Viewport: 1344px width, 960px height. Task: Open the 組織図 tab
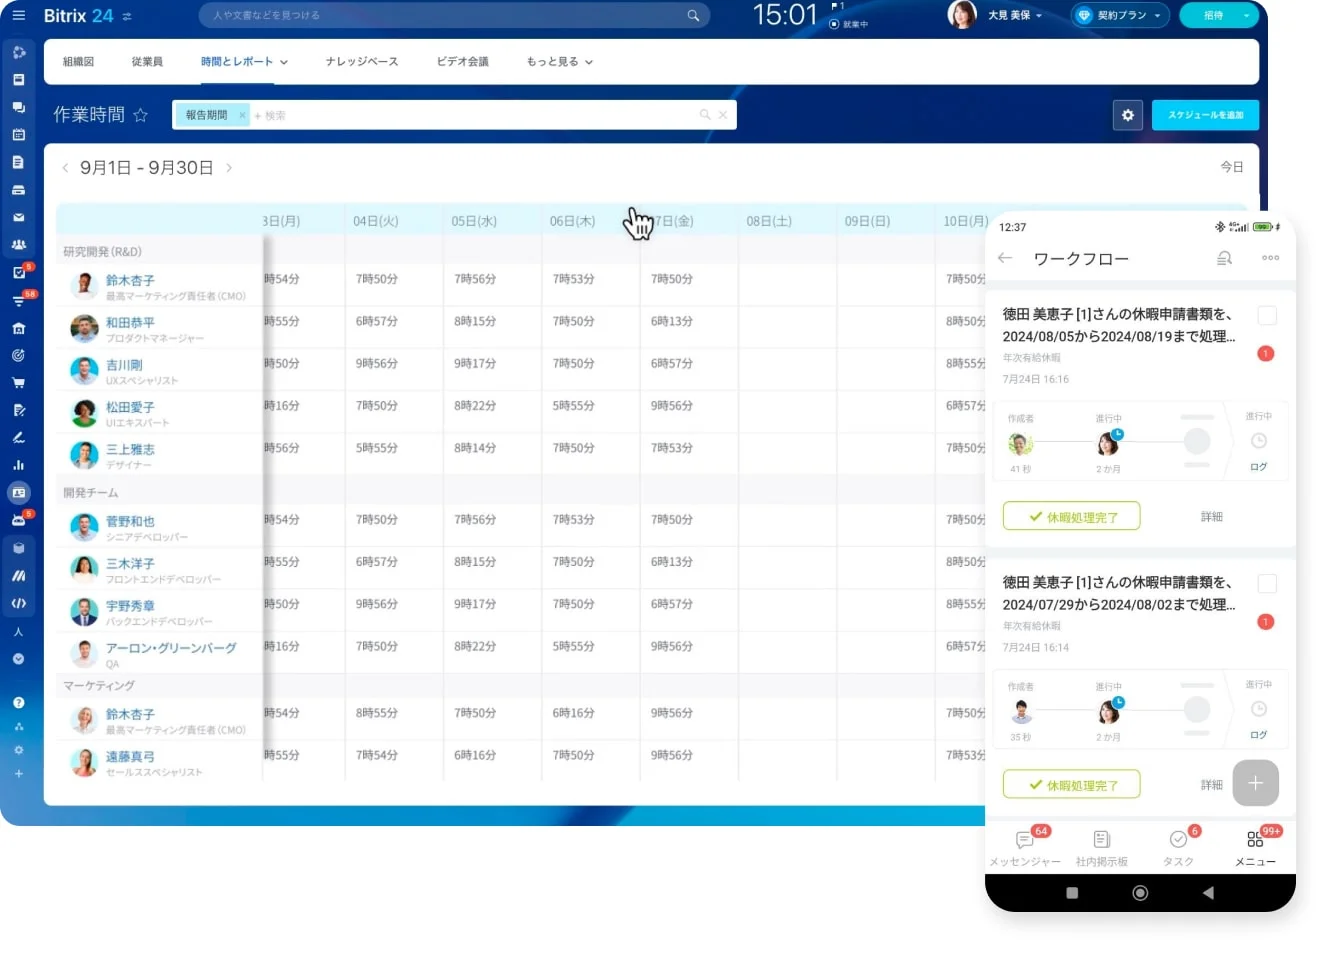pyautogui.click(x=78, y=62)
